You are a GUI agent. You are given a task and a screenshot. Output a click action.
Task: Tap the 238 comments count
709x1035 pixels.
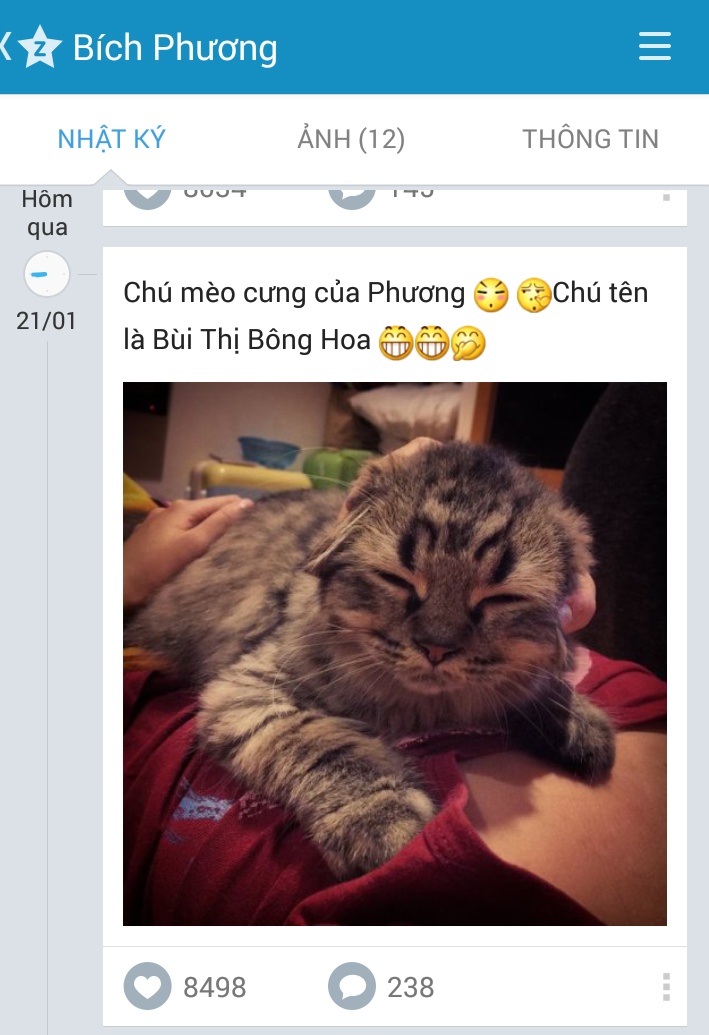pyautogui.click(x=411, y=987)
